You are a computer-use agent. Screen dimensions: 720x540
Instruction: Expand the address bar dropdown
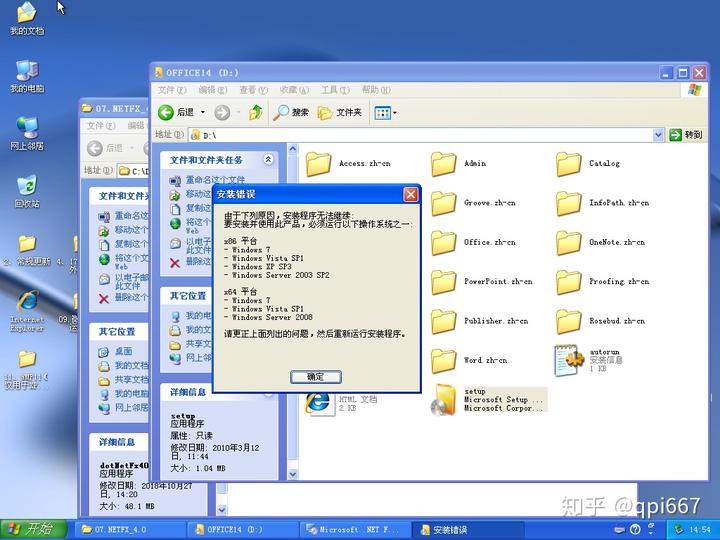pos(658,135)
